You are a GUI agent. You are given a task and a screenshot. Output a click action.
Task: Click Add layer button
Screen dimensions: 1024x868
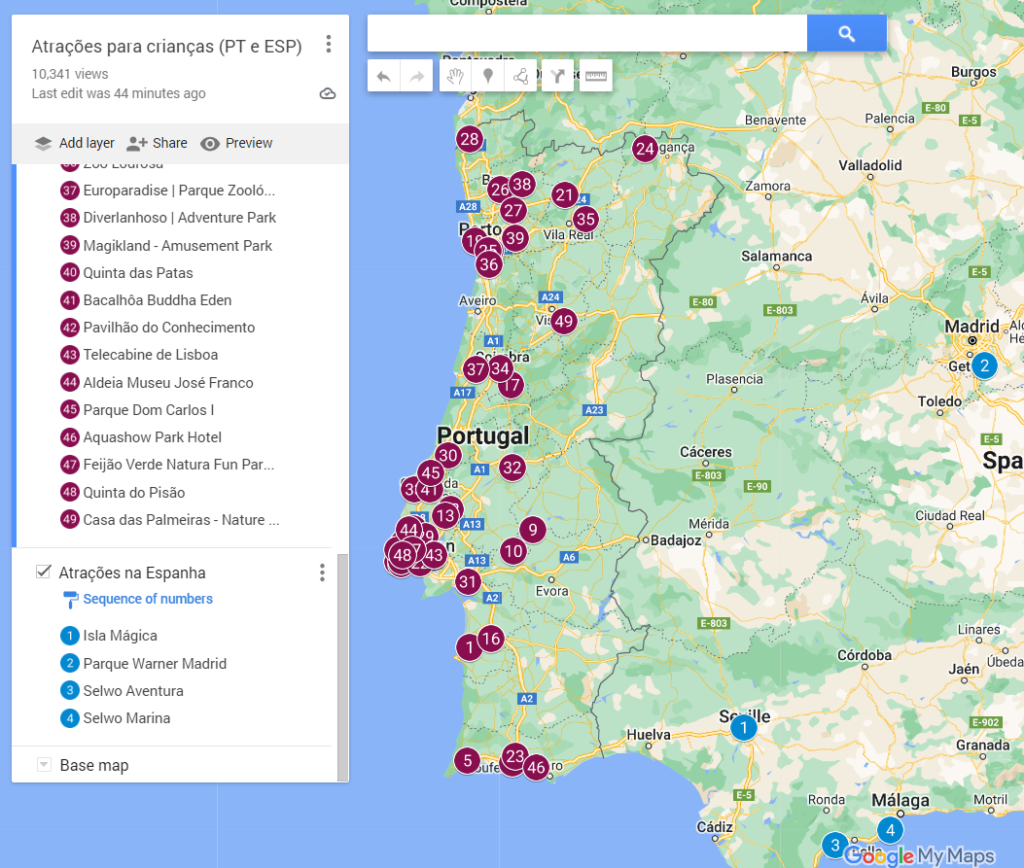74,143
